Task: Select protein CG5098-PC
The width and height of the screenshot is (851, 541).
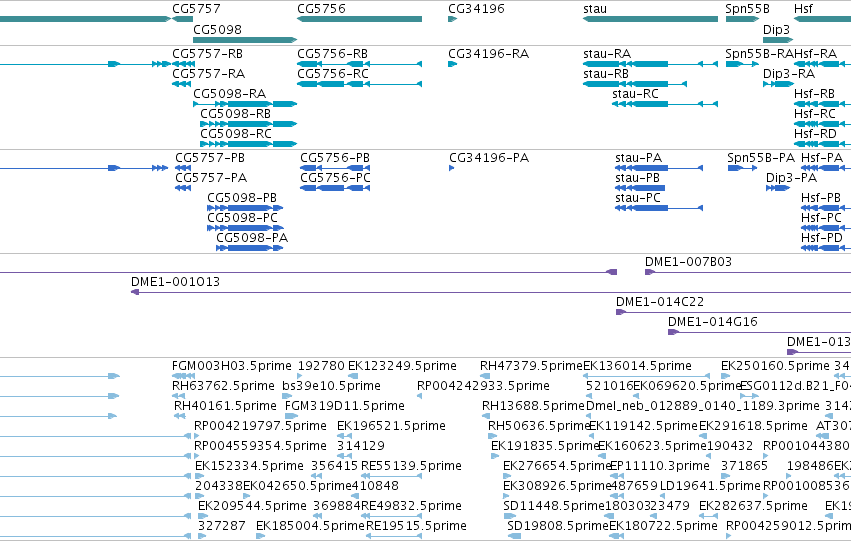Action: (x=242, y=218)
